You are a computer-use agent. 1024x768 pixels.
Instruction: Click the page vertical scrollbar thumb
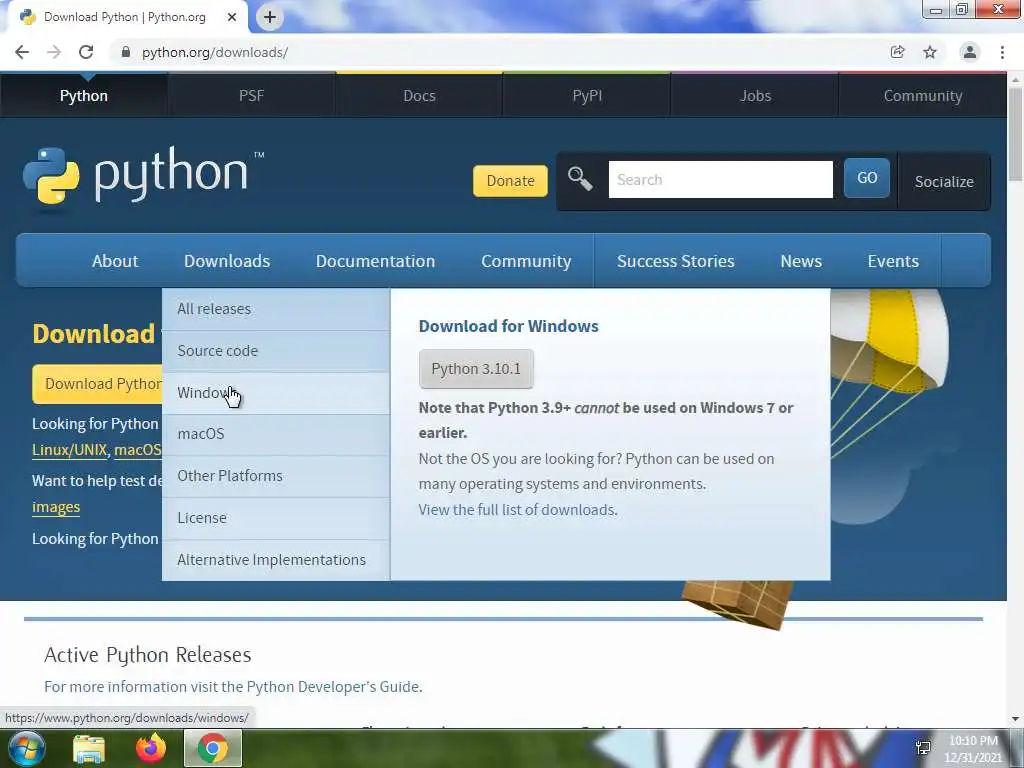tap(1015, 134)
